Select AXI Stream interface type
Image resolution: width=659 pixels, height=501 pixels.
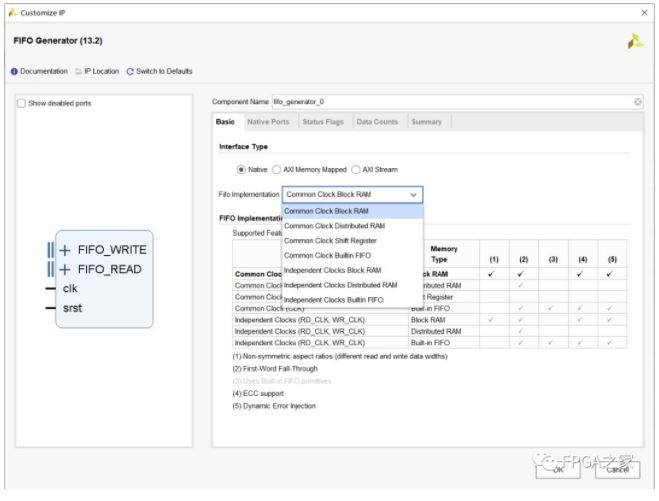[x=356, y=169]
